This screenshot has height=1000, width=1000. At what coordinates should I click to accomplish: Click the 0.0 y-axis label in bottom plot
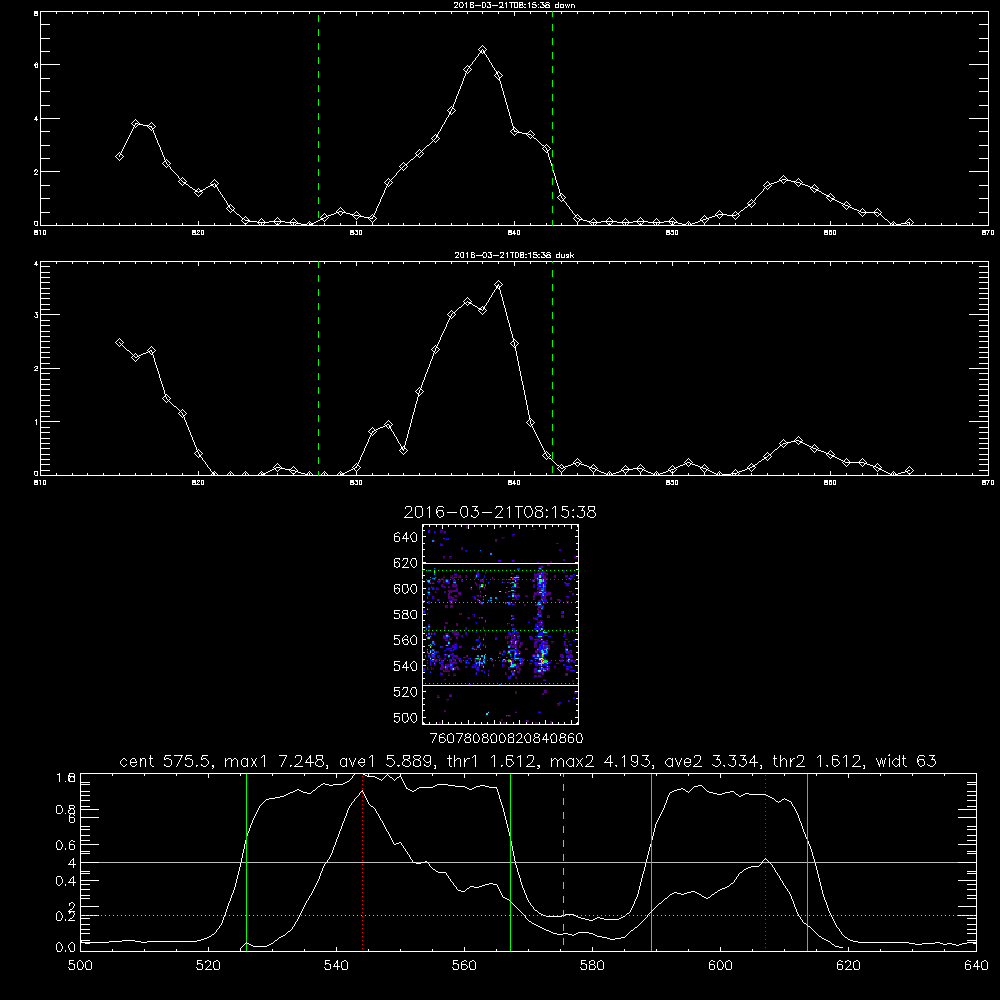66,948
